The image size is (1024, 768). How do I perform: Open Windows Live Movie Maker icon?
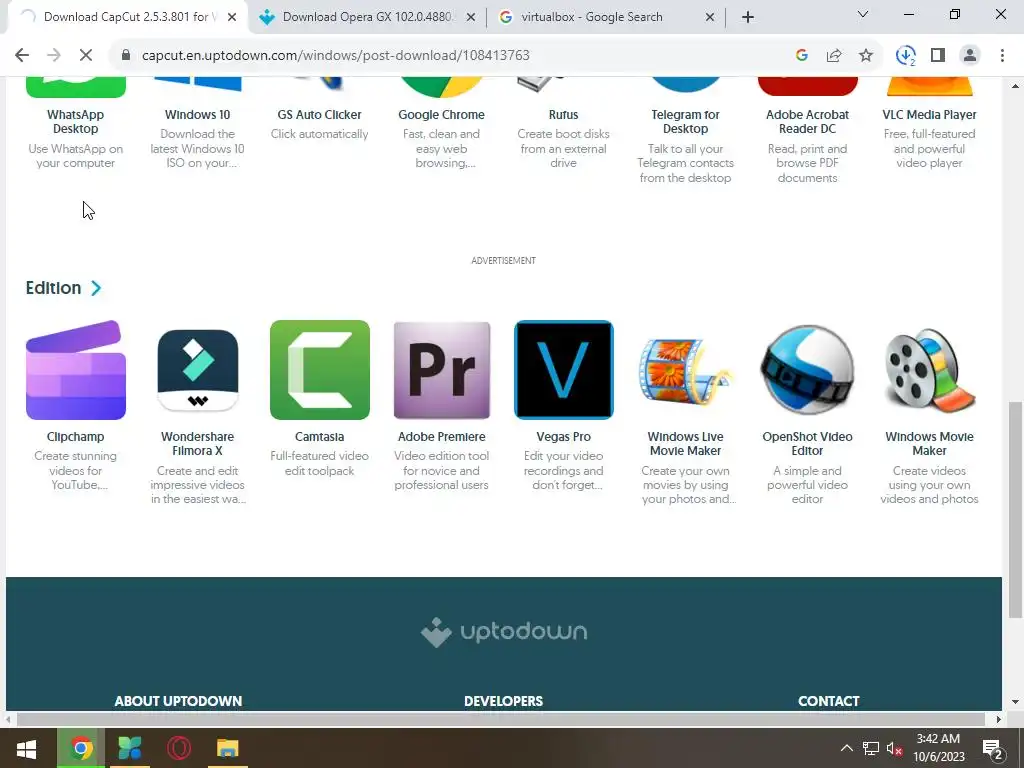685,370
